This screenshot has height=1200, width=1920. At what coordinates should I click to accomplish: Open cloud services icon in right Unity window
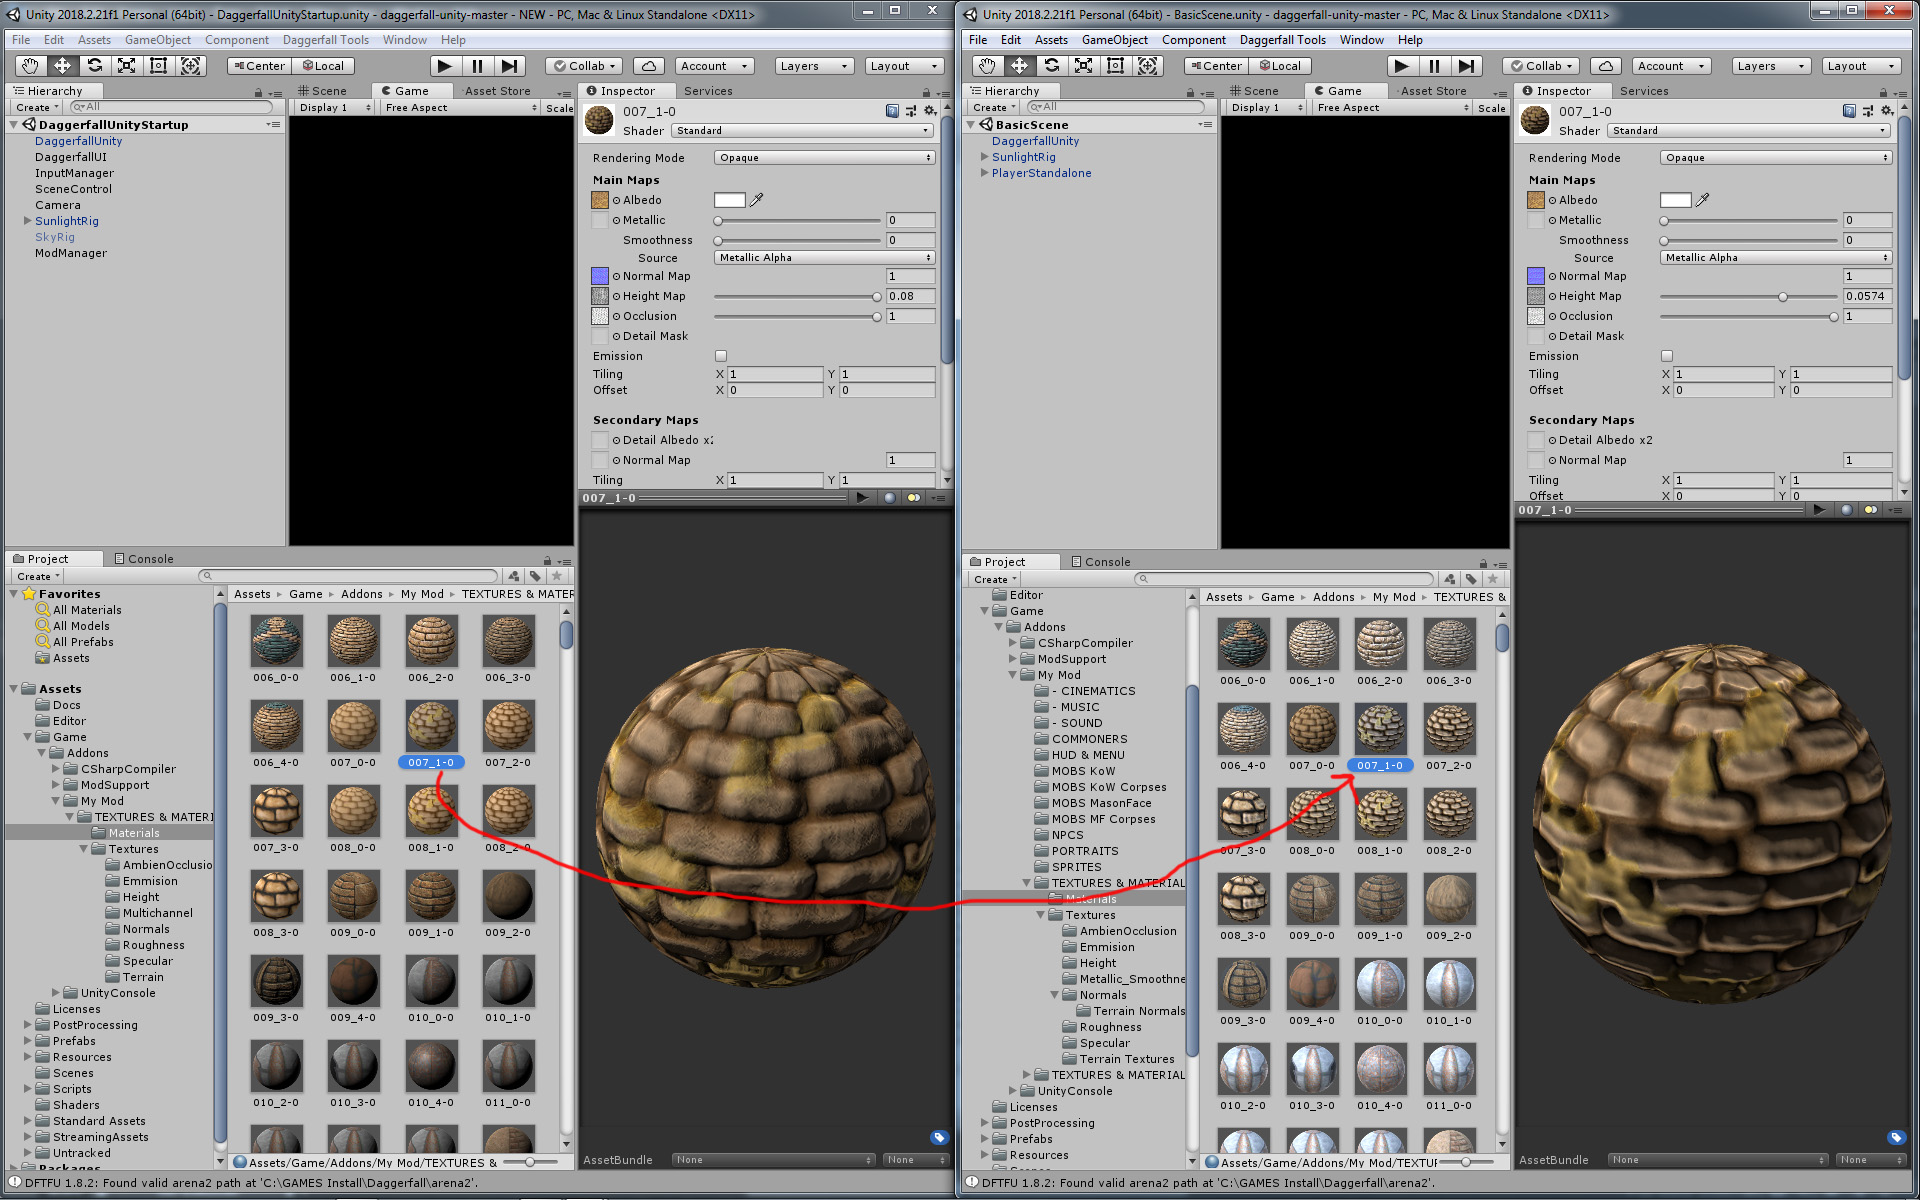click(x=1606, y=66)
